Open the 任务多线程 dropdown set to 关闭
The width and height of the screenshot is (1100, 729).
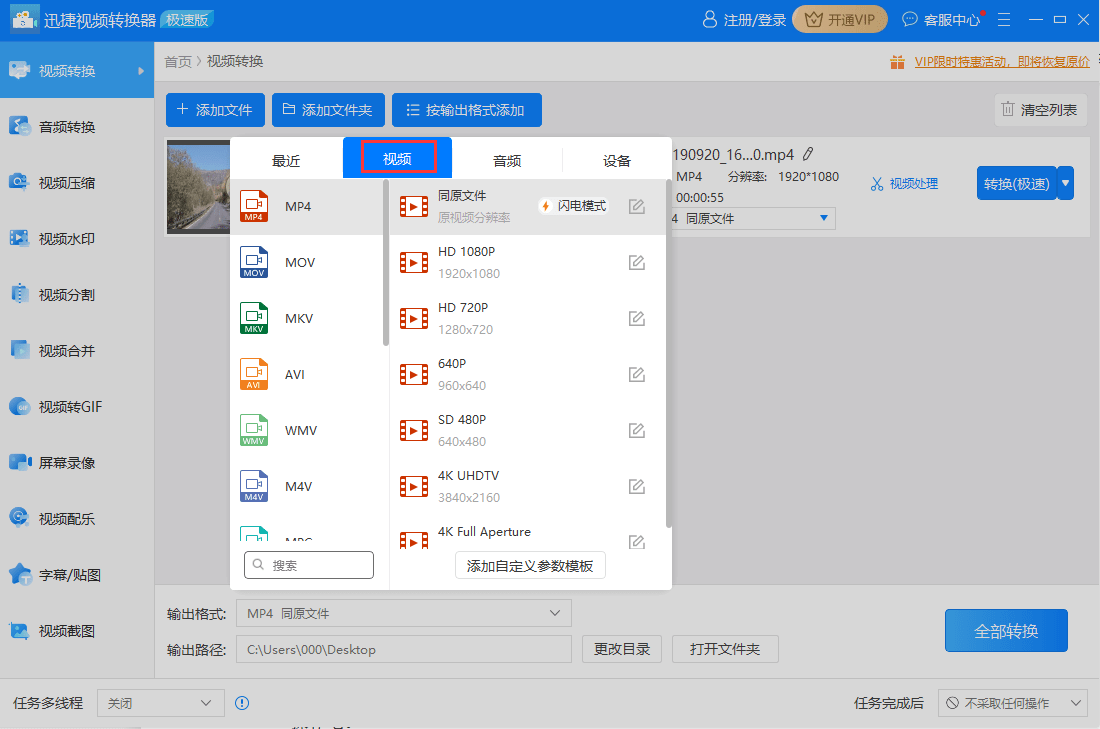click(x=161, y=703)
